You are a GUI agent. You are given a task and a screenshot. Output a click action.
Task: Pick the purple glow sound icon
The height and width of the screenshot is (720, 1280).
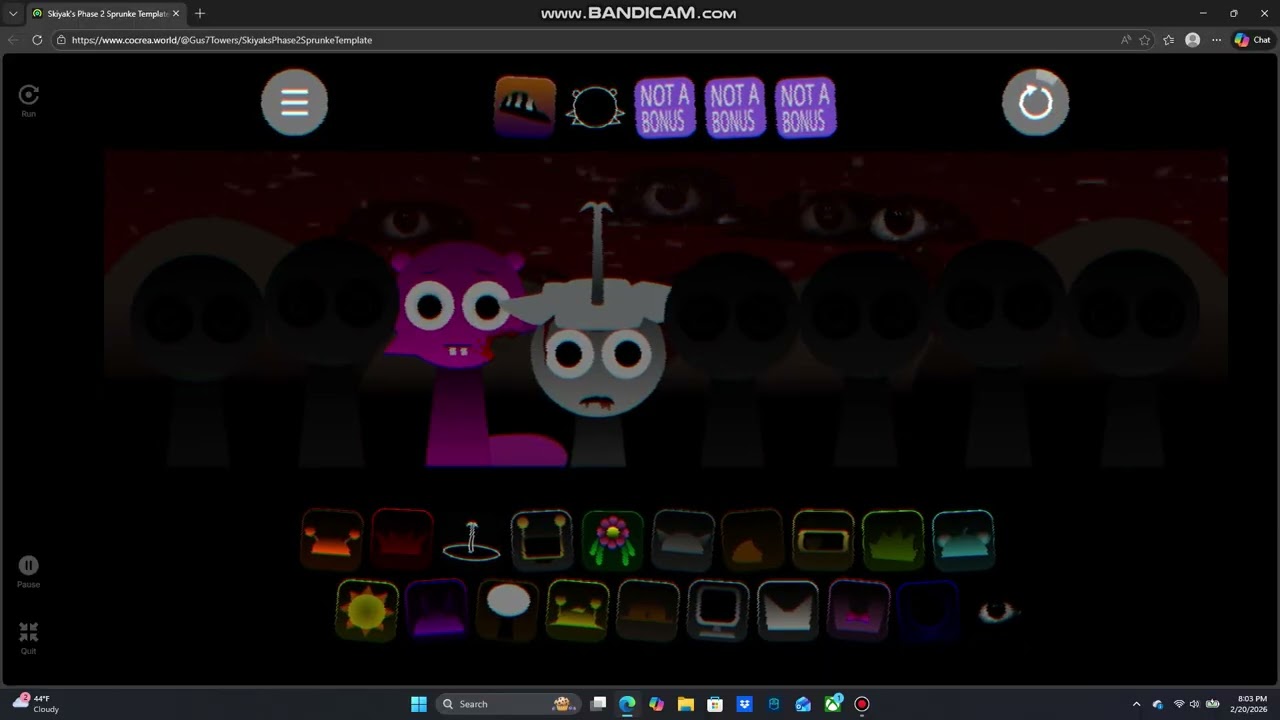(437, 610)
